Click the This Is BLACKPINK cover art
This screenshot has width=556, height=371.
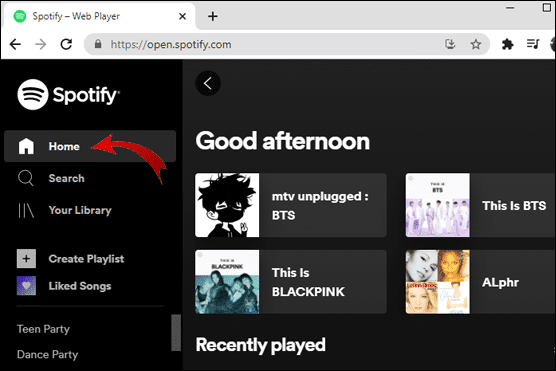[227, 282]
